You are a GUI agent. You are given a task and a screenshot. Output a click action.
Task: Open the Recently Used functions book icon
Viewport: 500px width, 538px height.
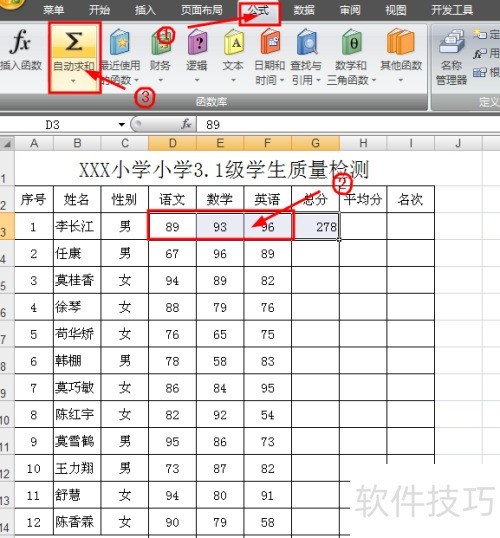point(120,42)
